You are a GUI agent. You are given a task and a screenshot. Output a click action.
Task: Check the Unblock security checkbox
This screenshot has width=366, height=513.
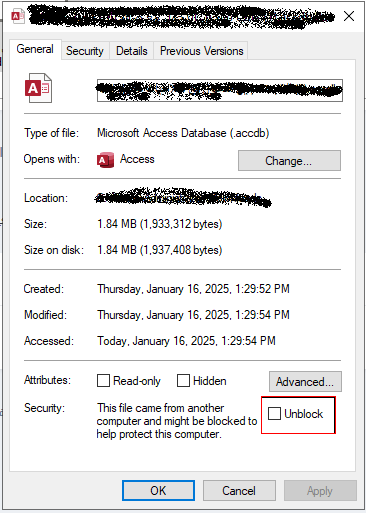point(274,413)
